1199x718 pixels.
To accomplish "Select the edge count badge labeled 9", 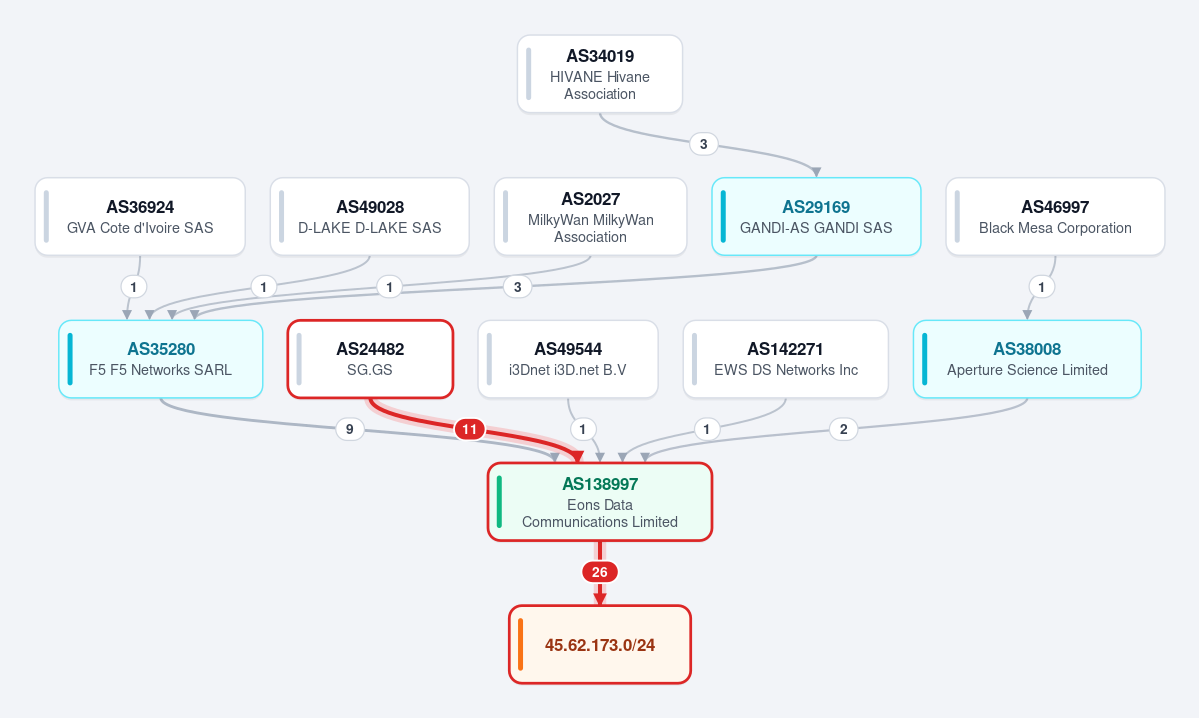I will pos(349,429).
